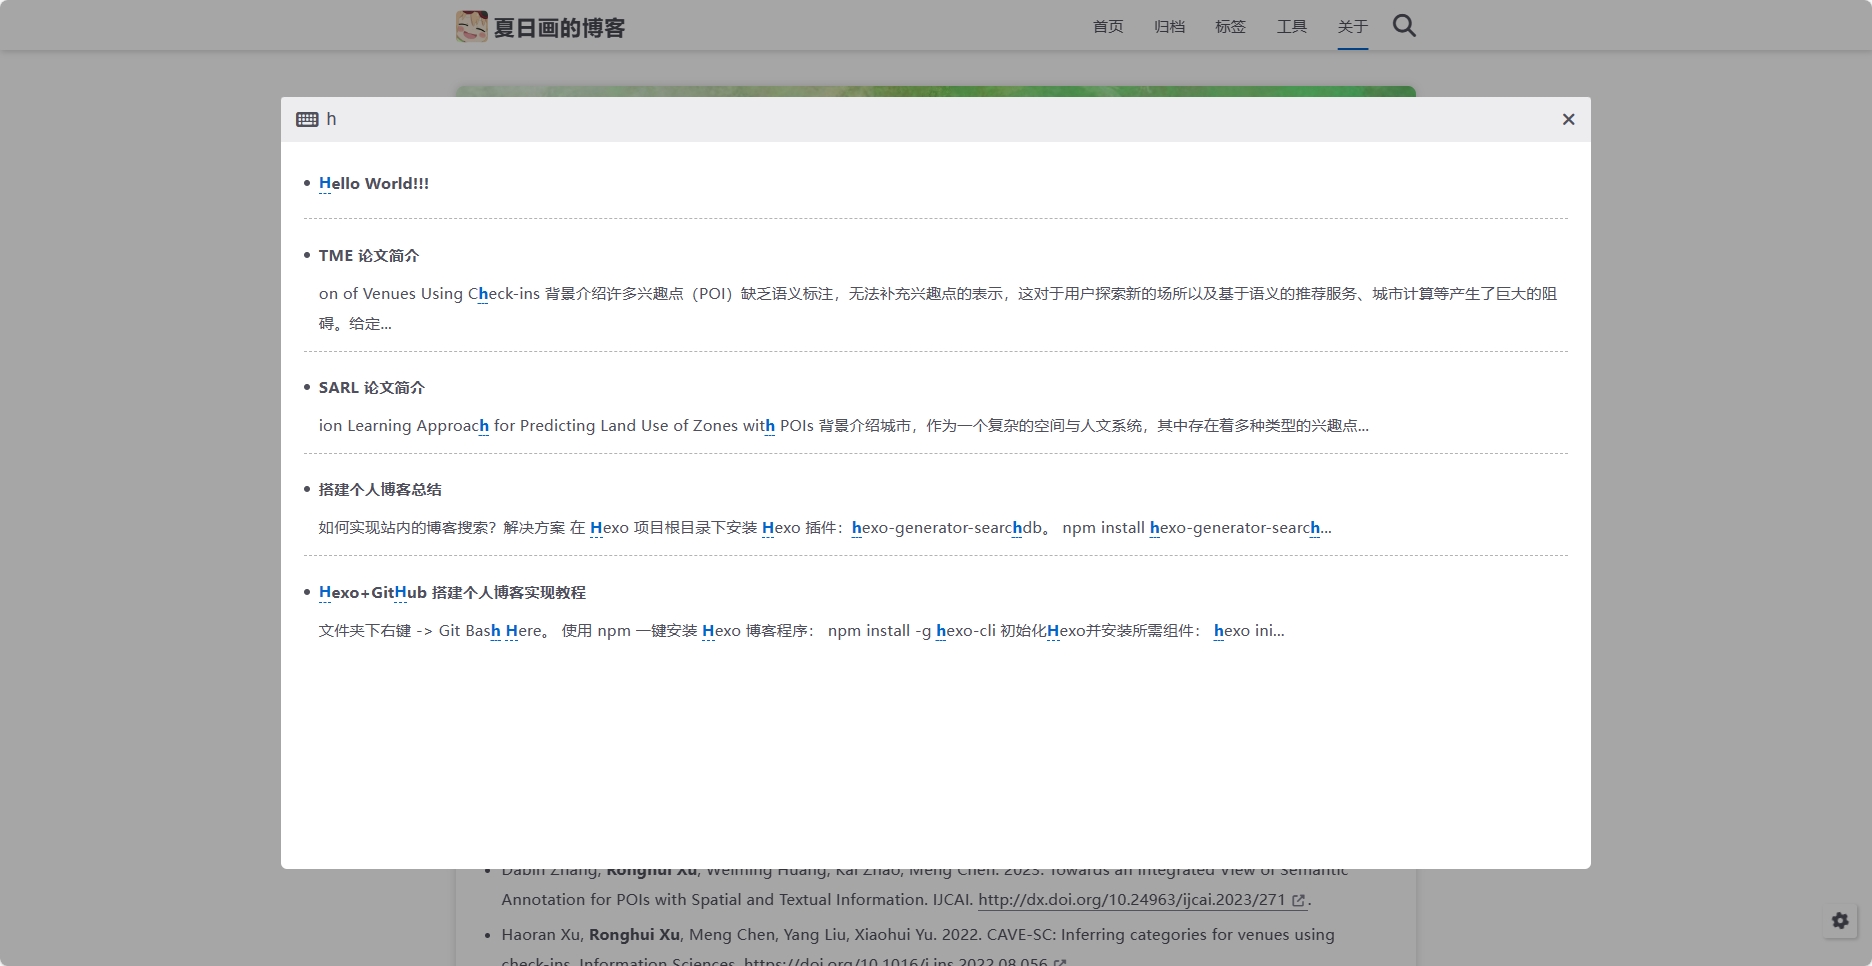Open the 'TME 论文简介' search result
This screenshot has width=1872, height=966.
[368, 256]
